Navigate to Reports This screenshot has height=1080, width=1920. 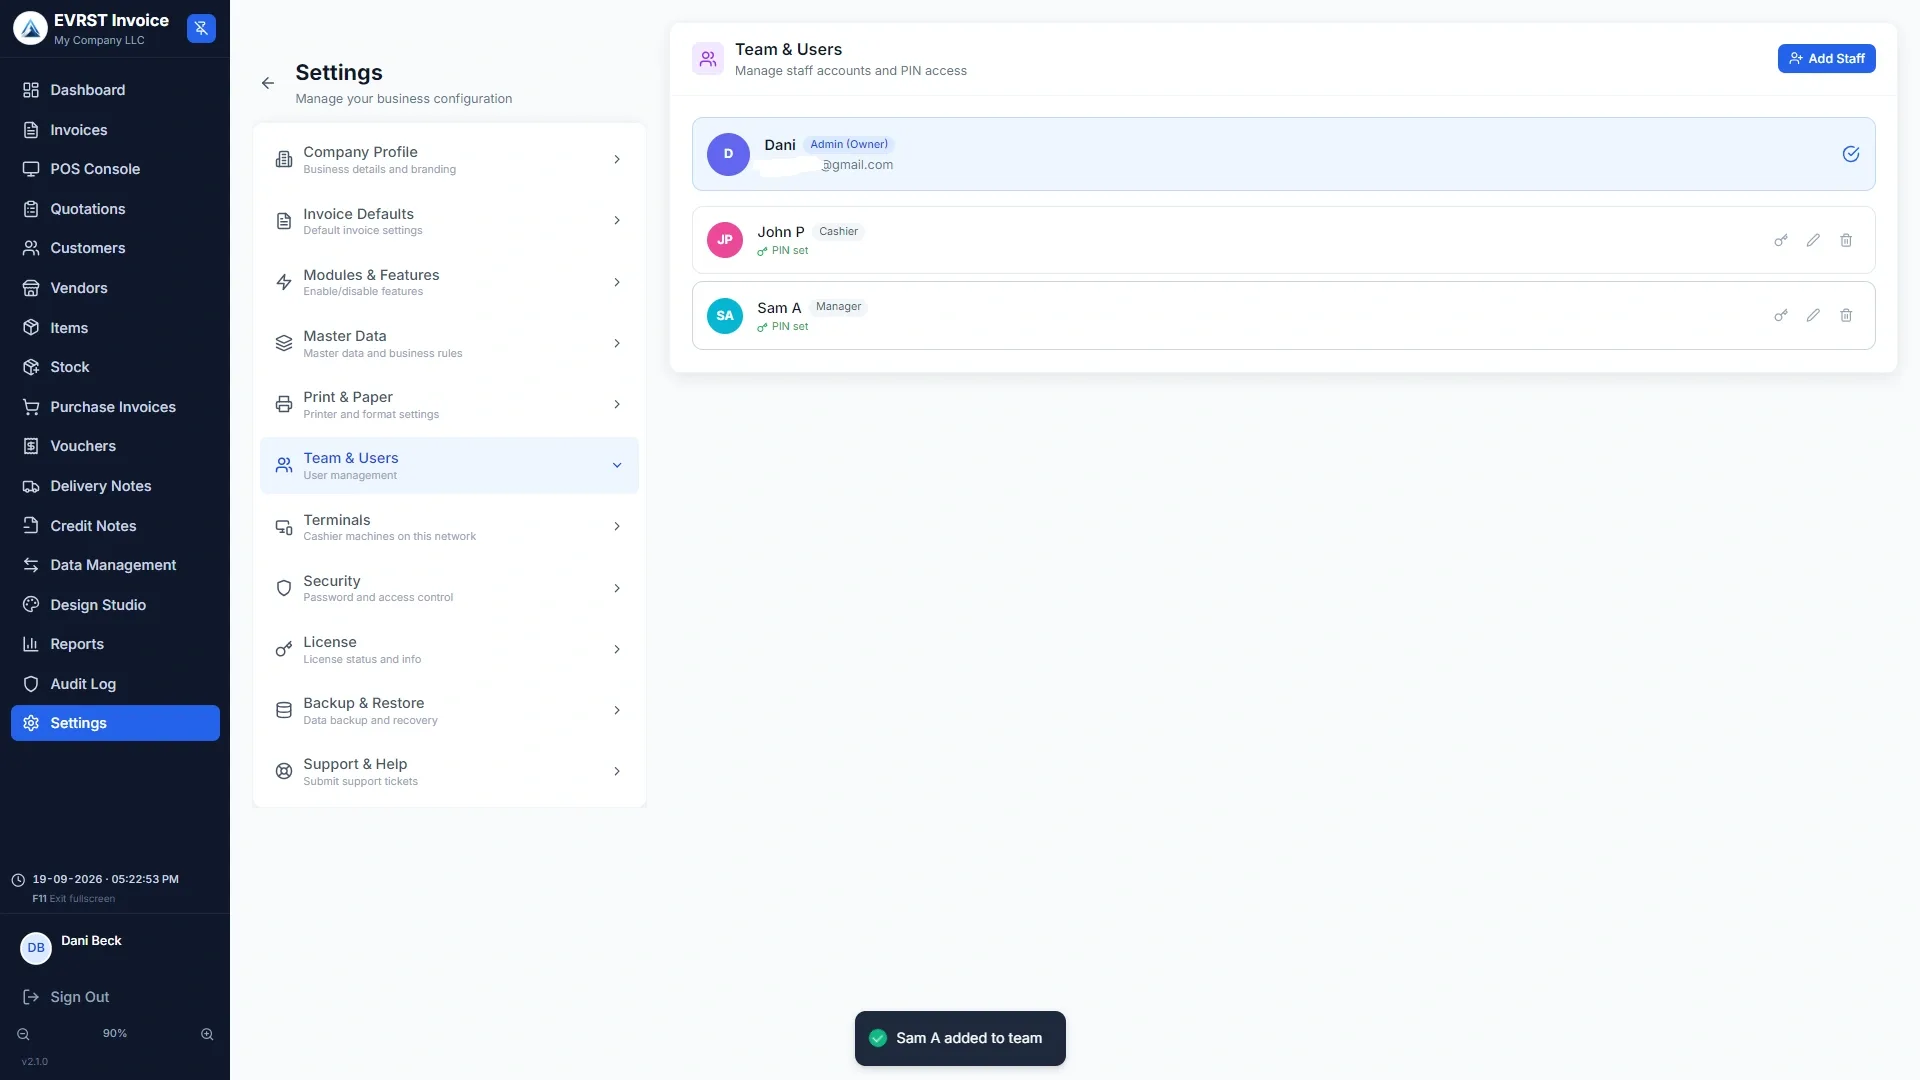[115, 644]
